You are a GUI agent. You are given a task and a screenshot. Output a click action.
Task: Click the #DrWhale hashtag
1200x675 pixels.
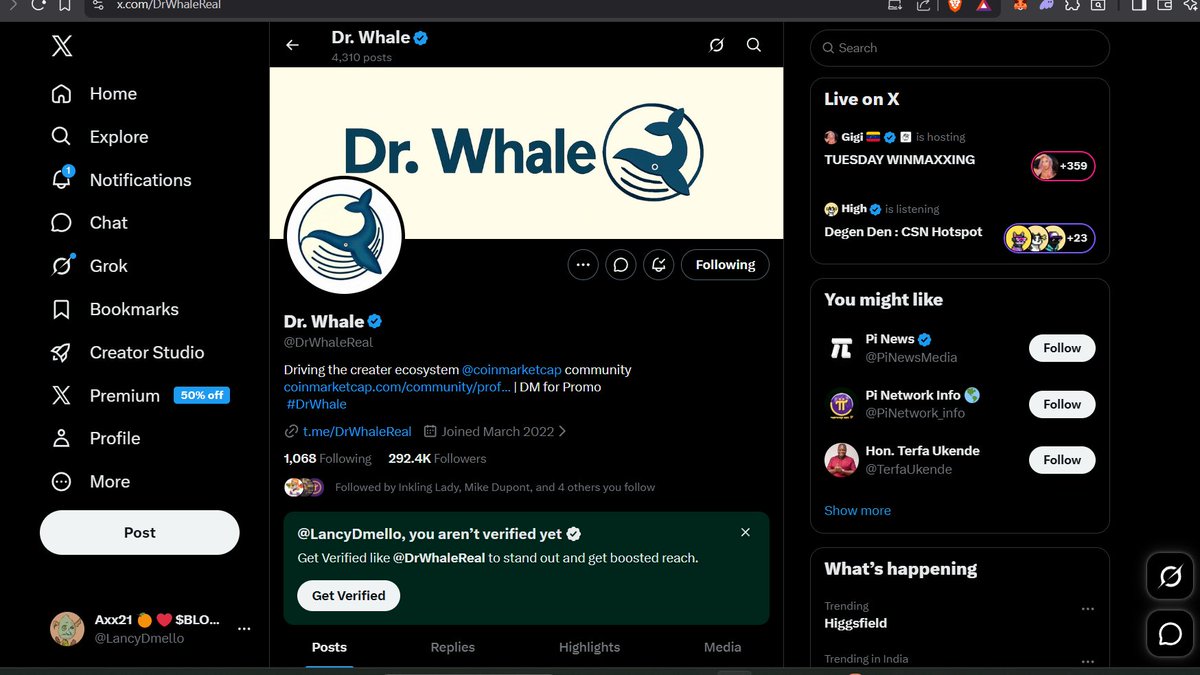[x=316, y=404]
